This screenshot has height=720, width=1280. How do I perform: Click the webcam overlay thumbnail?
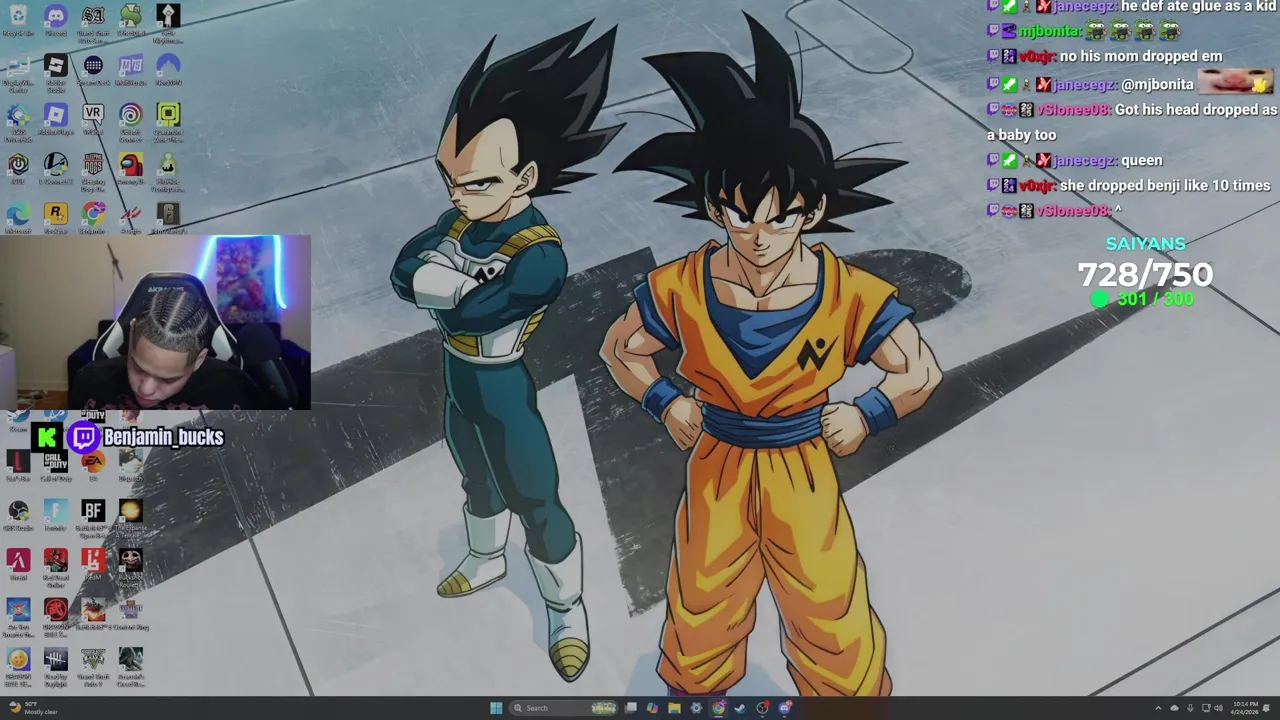[x=155, y=323]
